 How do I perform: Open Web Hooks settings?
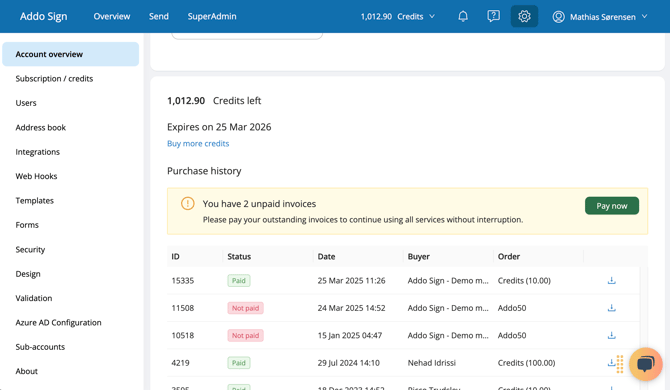coord(36,176)
